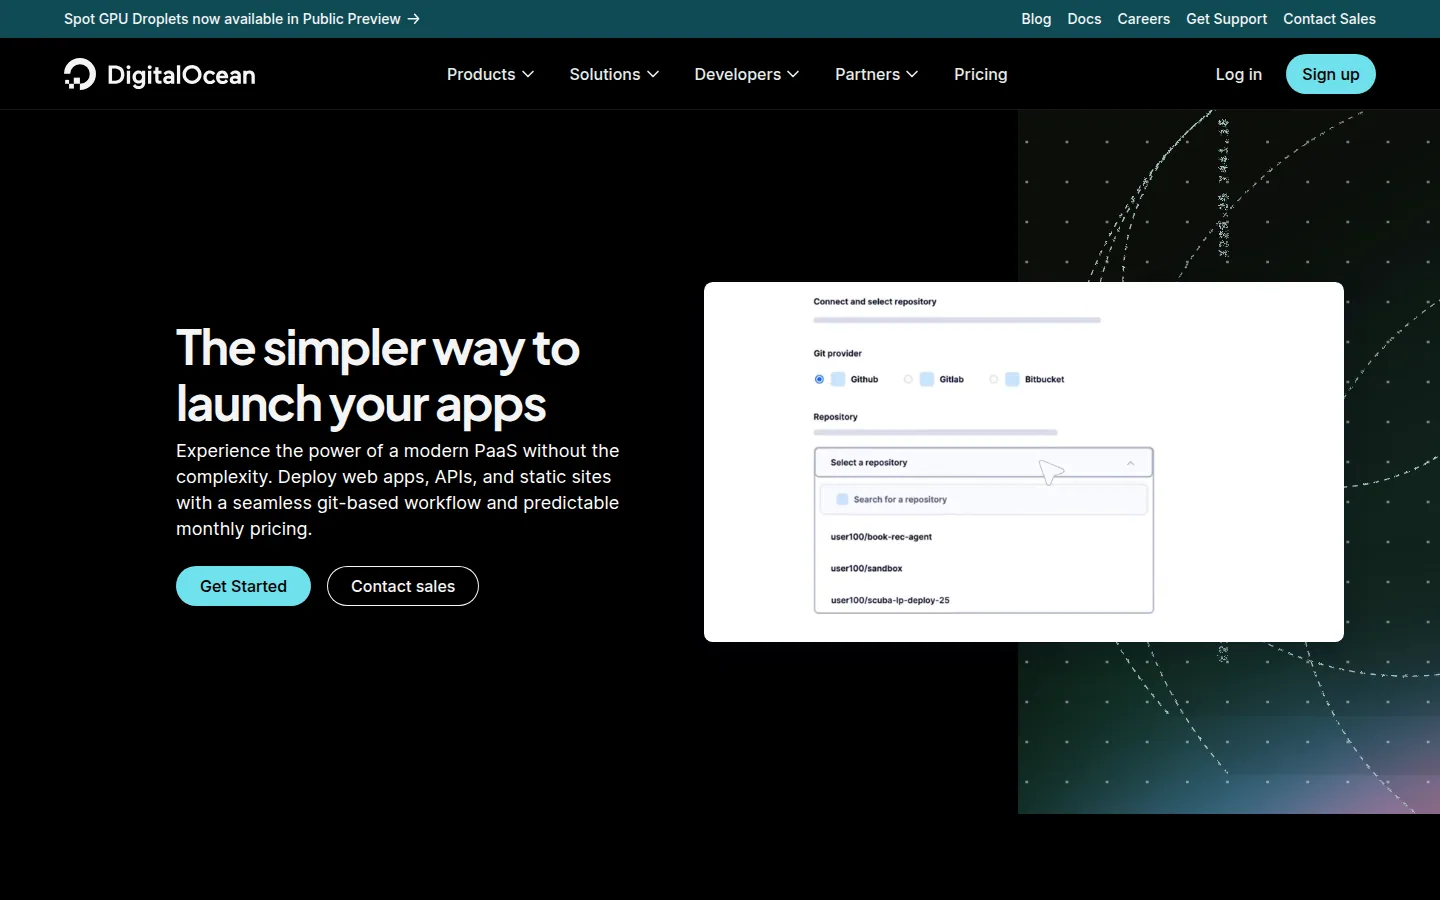
Task: Go to the Pricing page
Action: coord(981,74)
